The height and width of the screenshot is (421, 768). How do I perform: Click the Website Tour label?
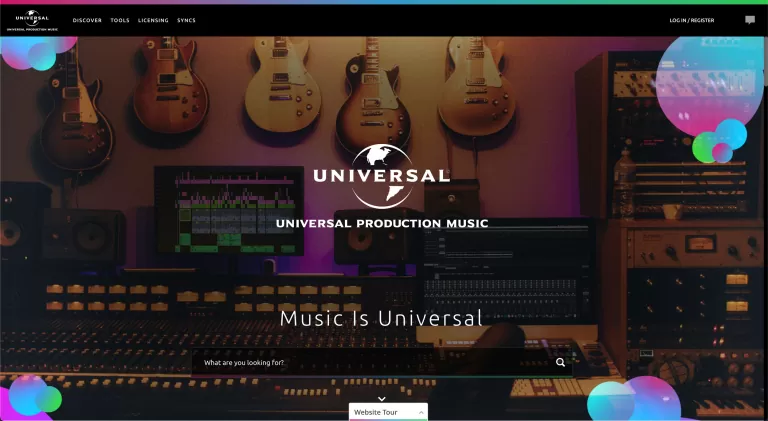[x=376, y=412]
